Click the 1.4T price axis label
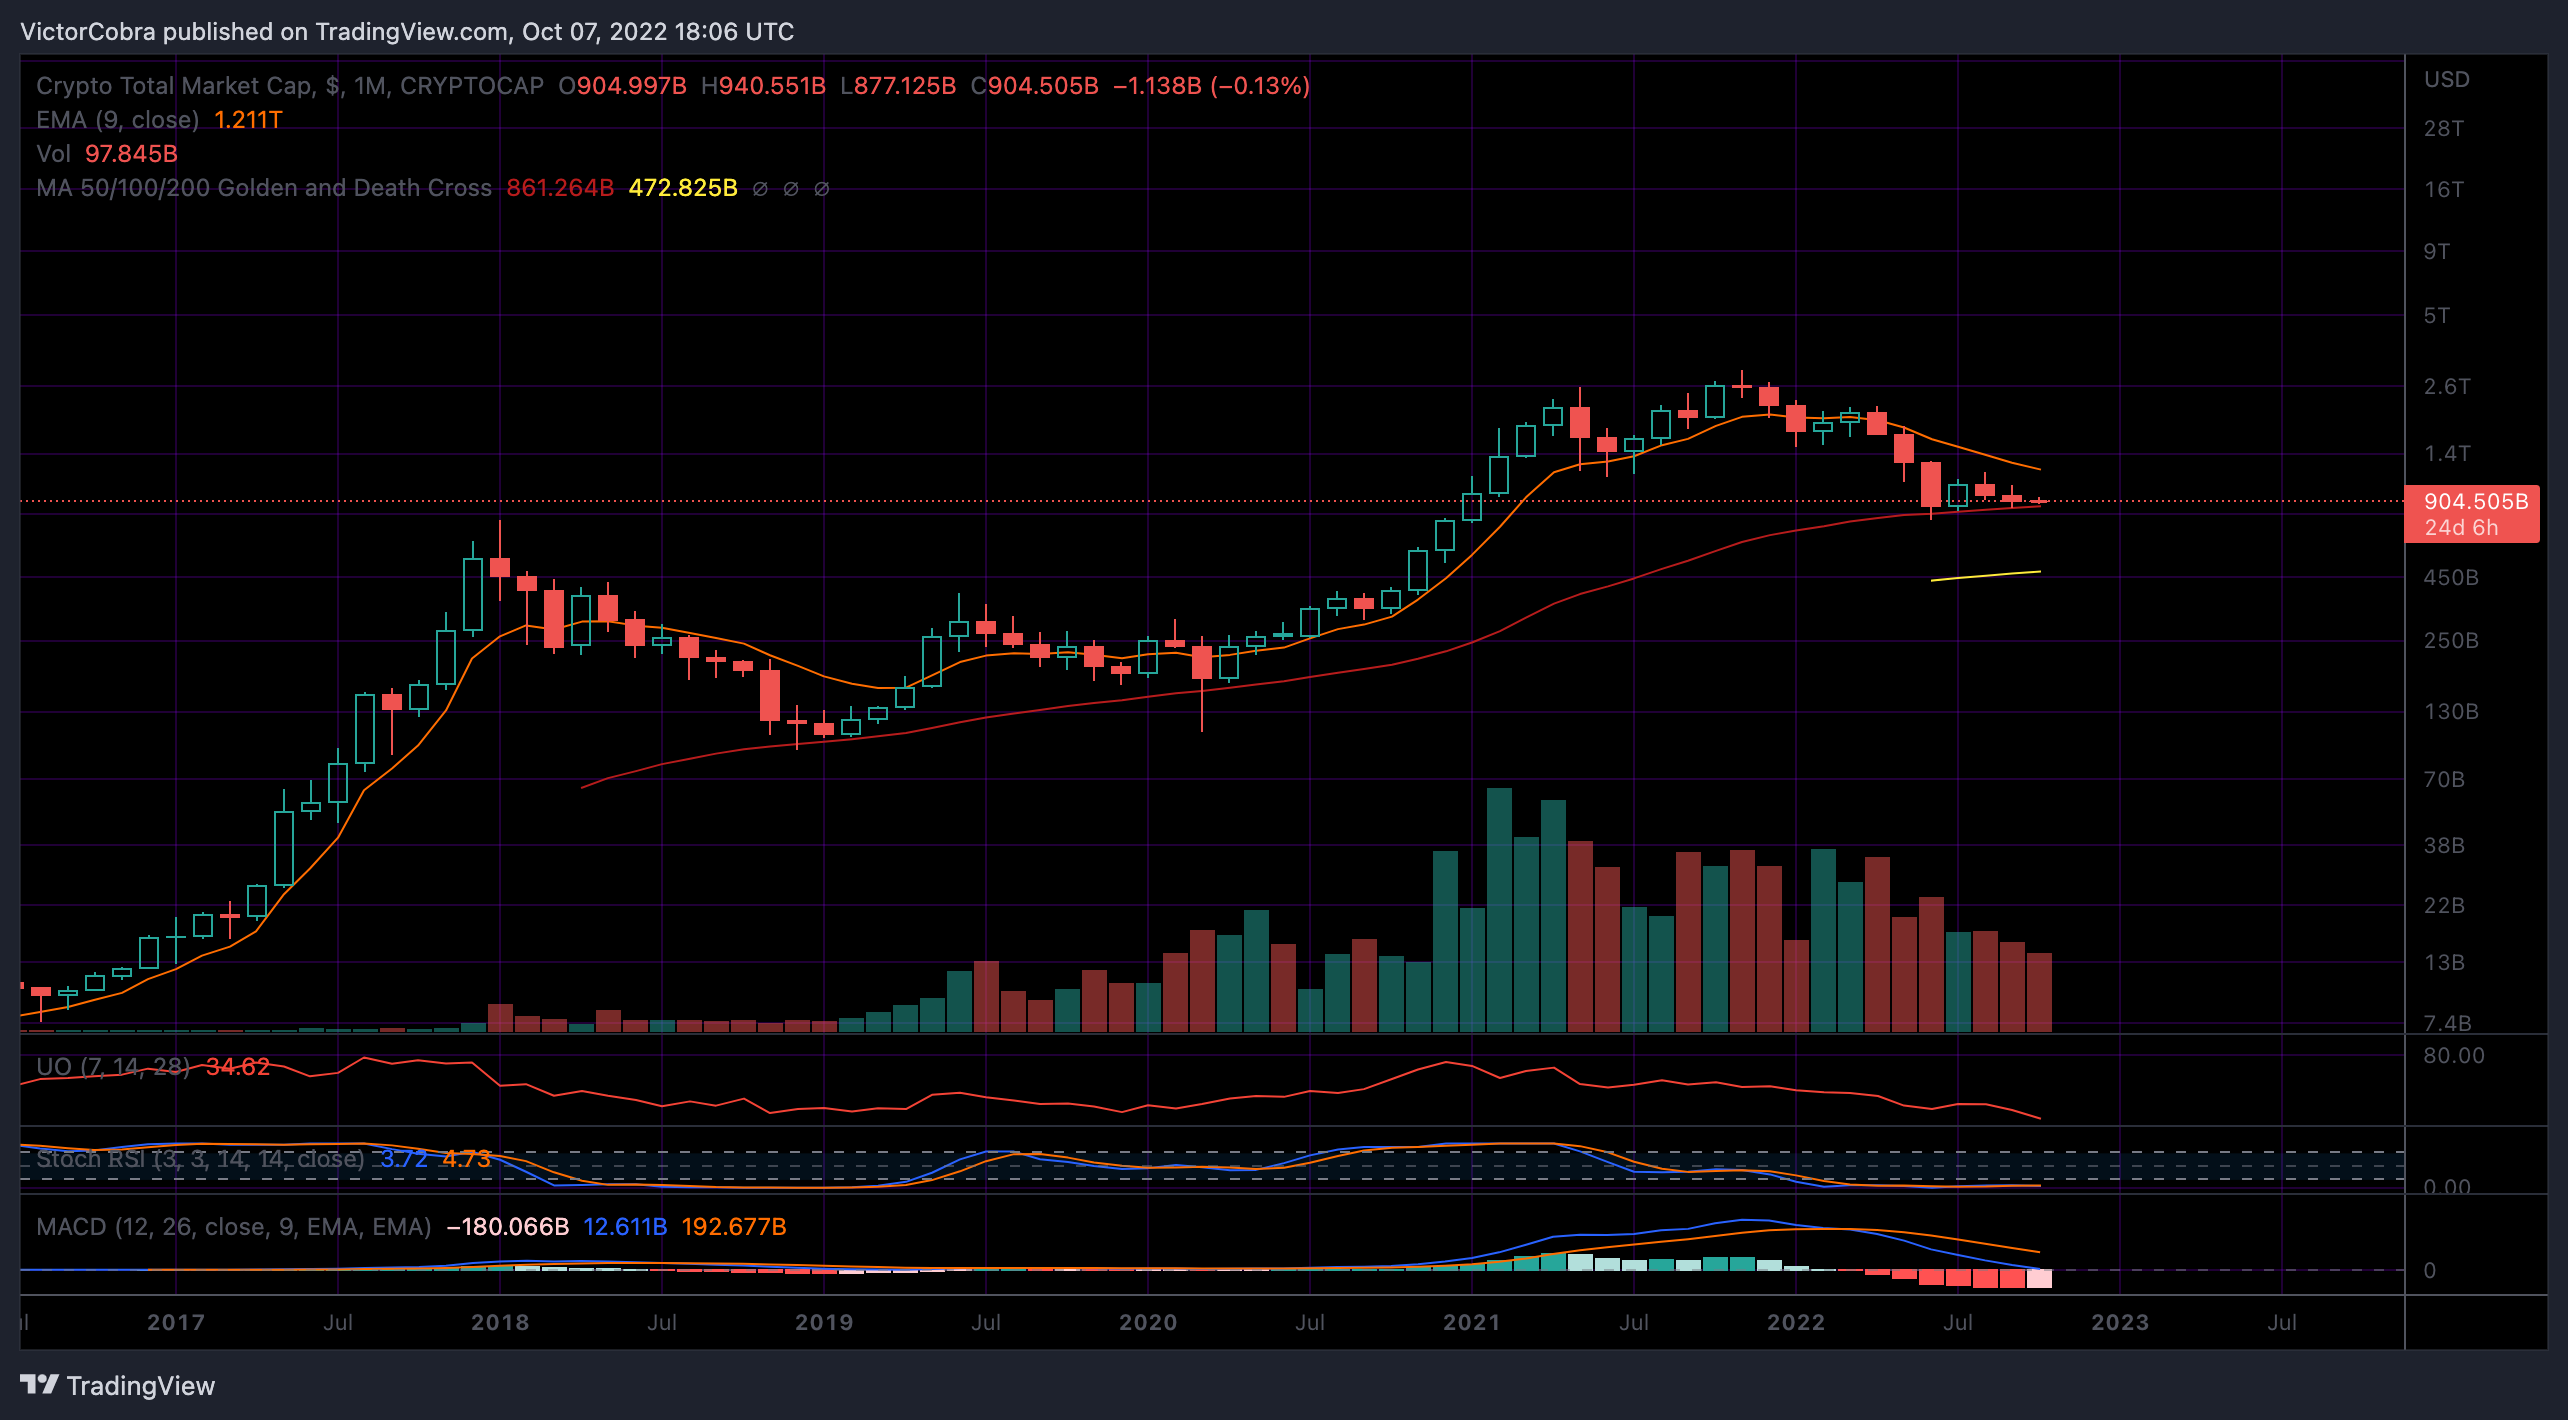The height and width of the screenshot is (1420, 2568). tap(2446, 453)
